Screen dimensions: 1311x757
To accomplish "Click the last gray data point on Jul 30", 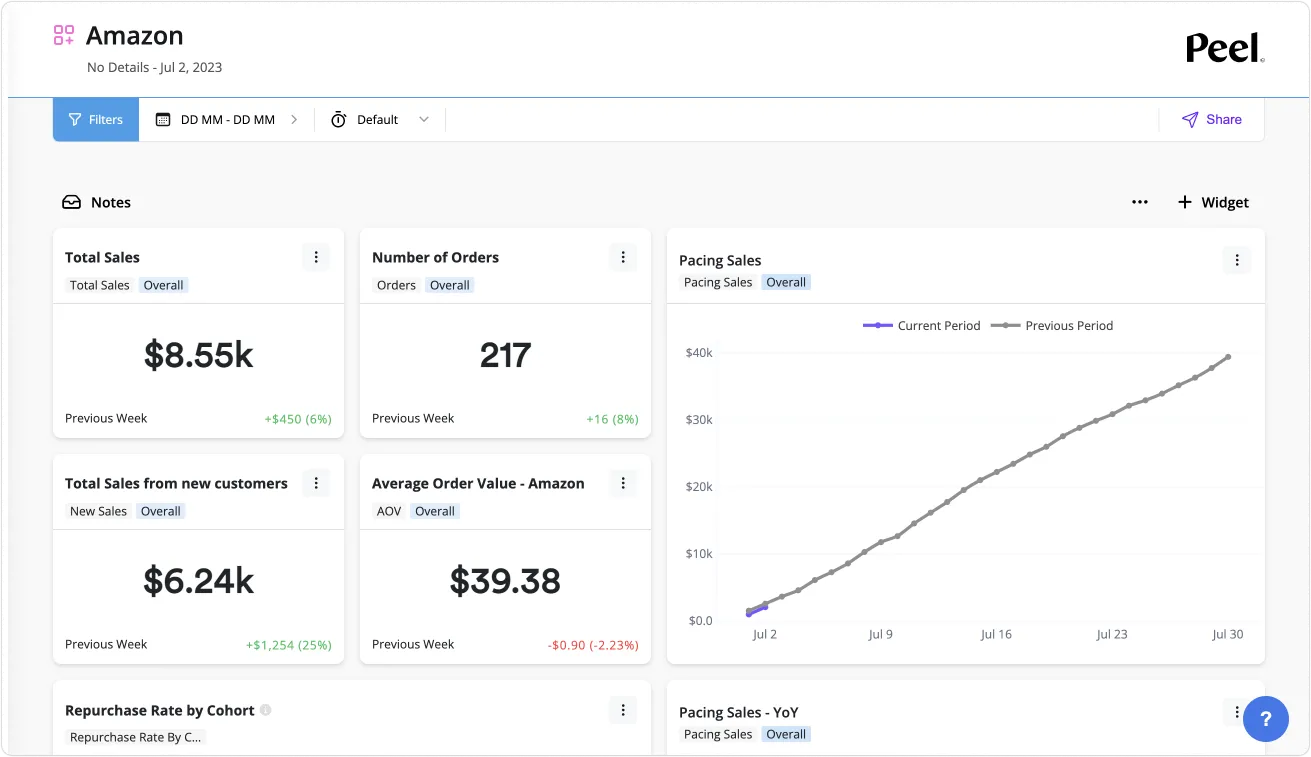I will pos(1228,357).
